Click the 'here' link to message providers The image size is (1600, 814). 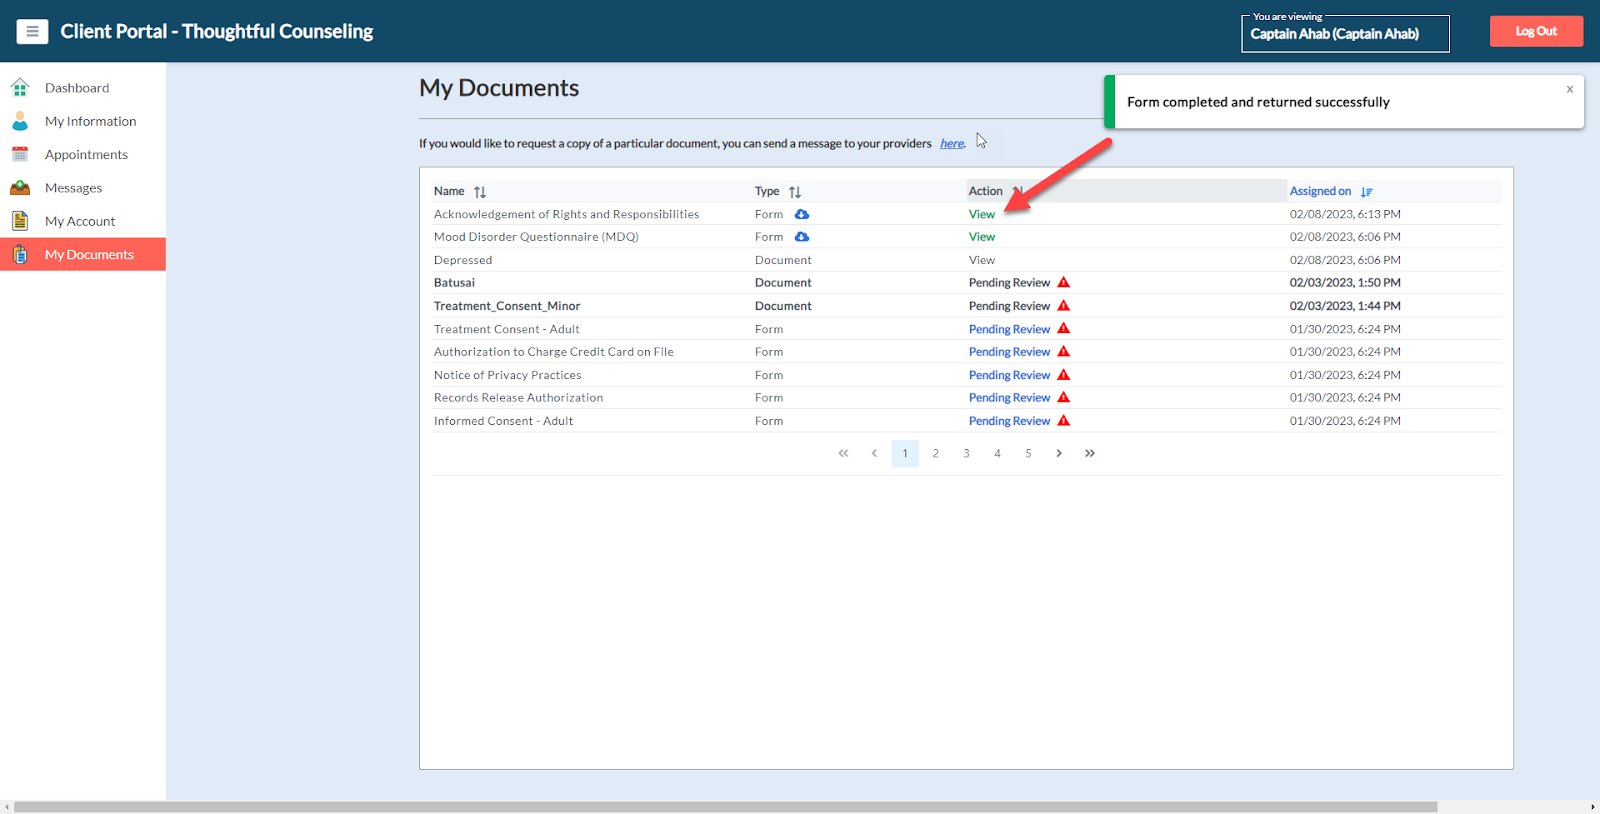[x=952, y=144]
